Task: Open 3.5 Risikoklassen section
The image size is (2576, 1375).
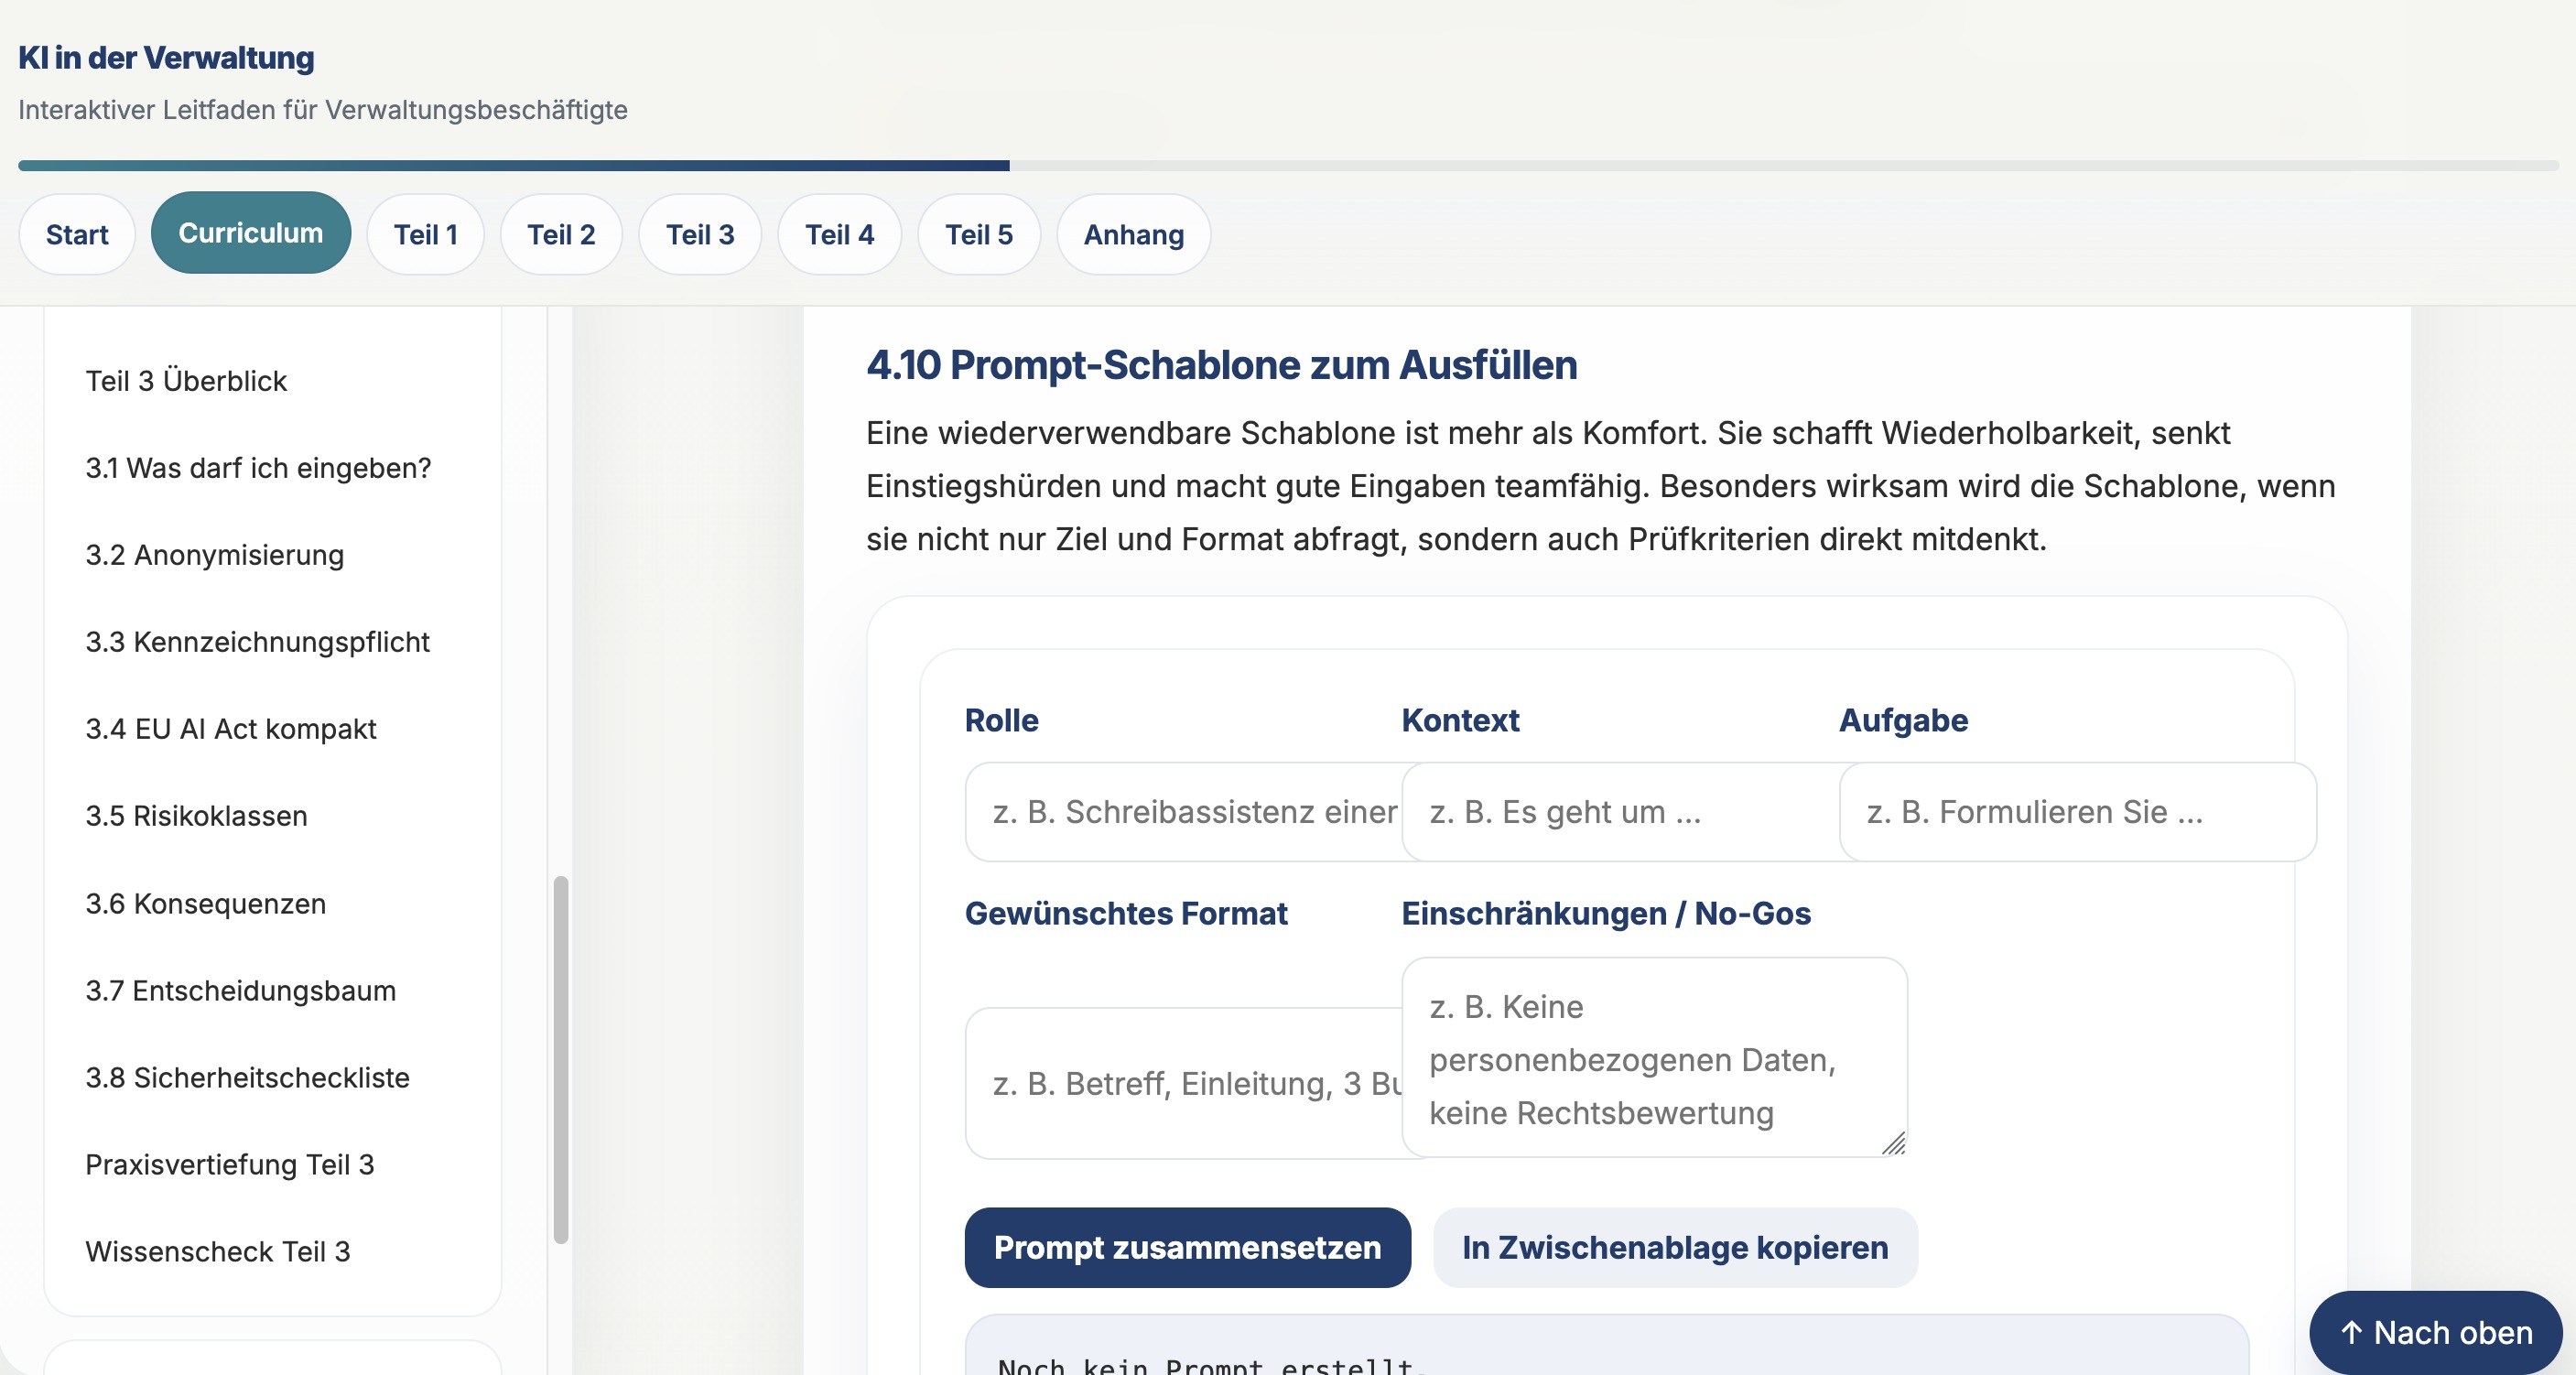Action: click(x=196, y=816)
